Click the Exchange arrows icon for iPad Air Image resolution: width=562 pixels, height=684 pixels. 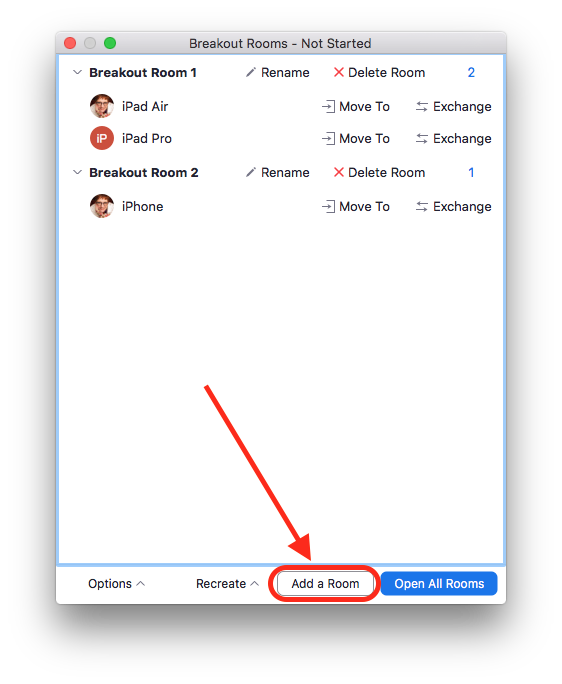pyautogui.click(x=422, y=106)
